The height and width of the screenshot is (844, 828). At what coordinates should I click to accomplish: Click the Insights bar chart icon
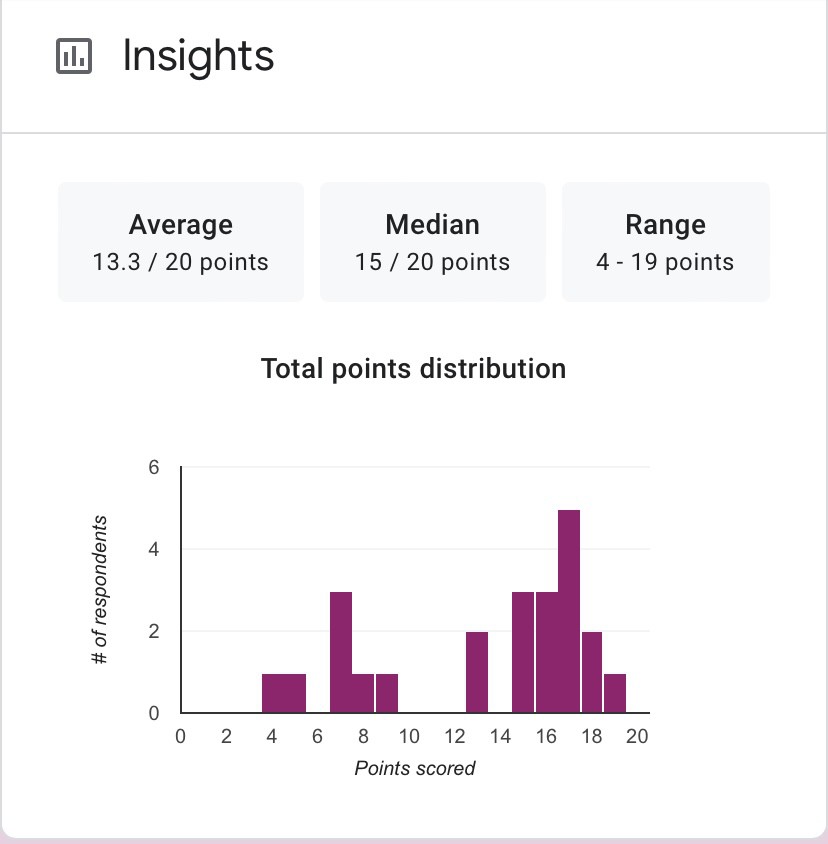click(74, 56)
